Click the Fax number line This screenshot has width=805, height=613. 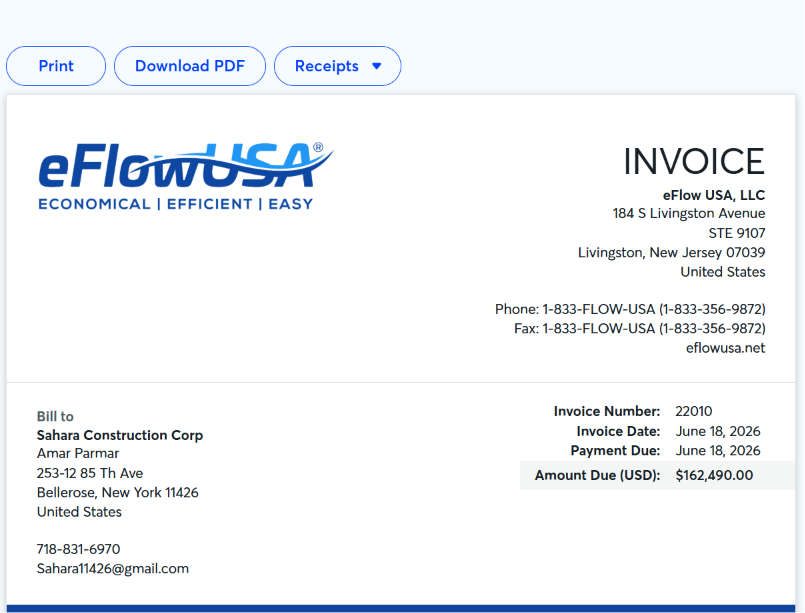click(x=640, y=329)
